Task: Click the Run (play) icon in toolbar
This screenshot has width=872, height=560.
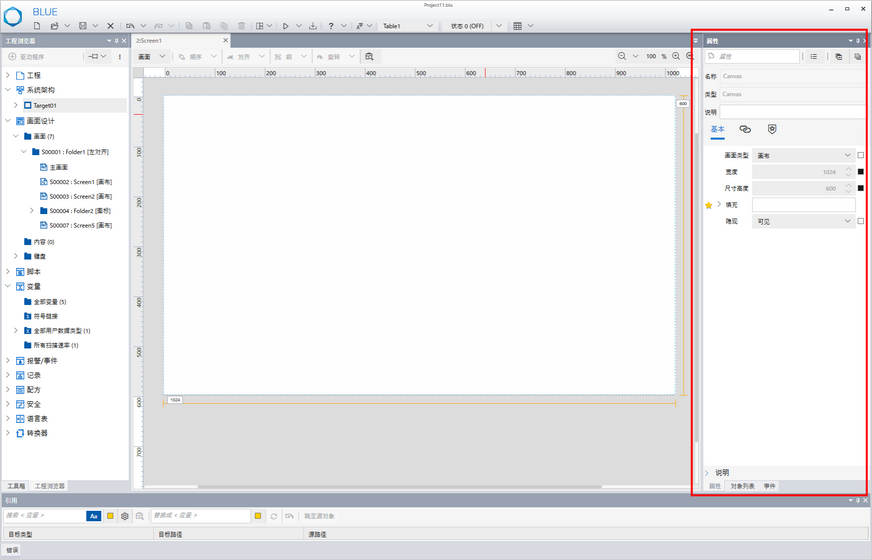Action: 285,26
